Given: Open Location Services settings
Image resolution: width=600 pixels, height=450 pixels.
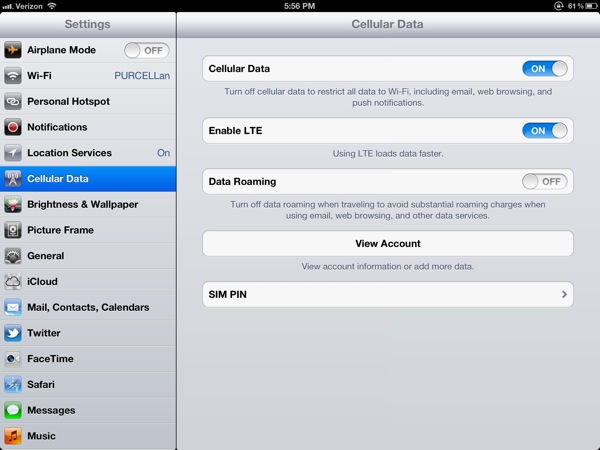Looking at the screenshot, I should 88,153.
